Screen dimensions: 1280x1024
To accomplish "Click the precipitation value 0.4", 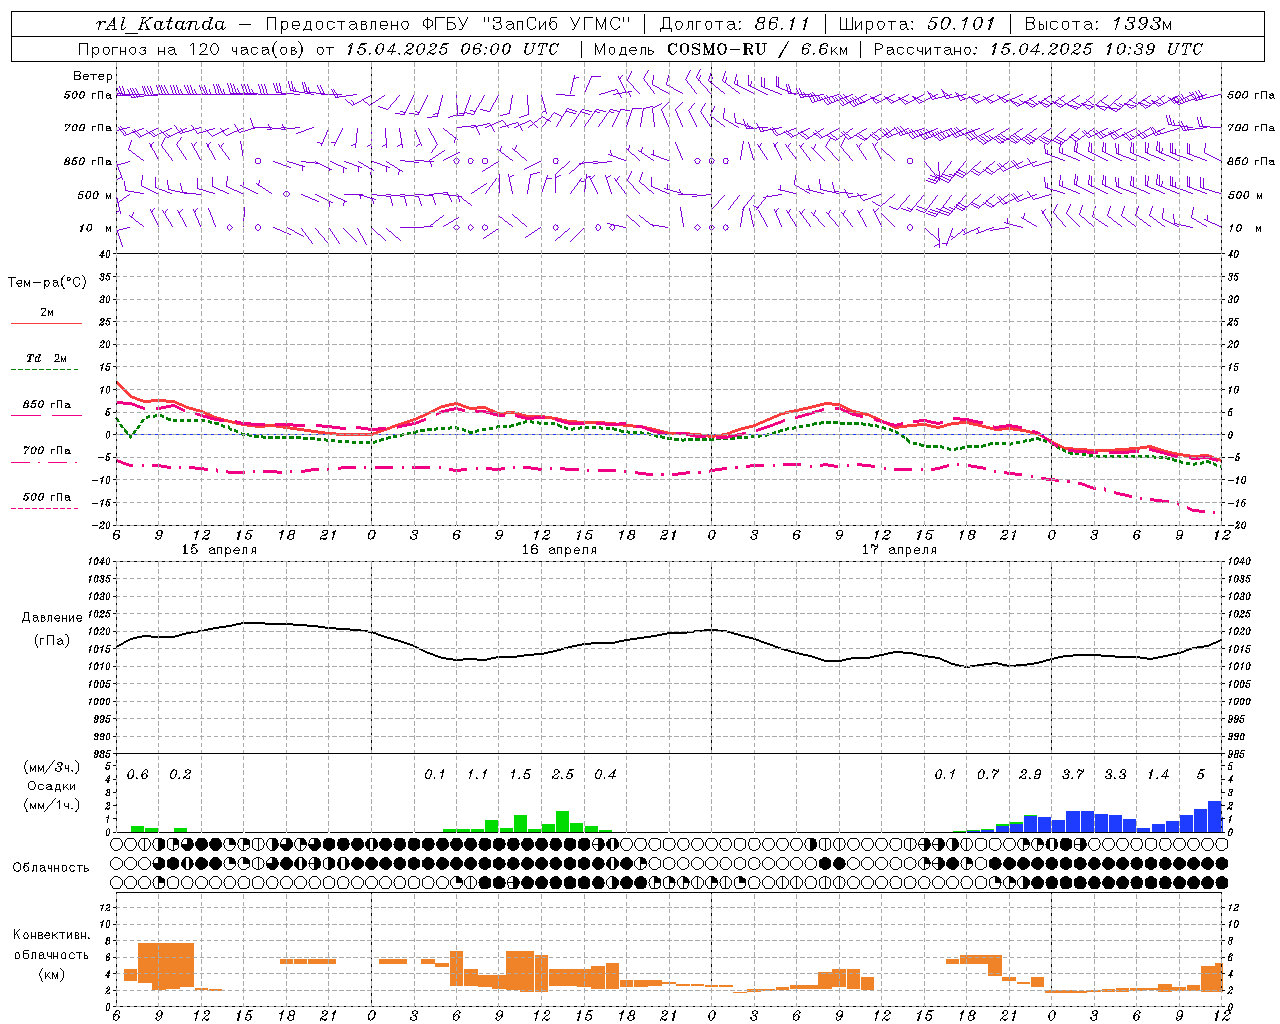I will click(605, 774).
